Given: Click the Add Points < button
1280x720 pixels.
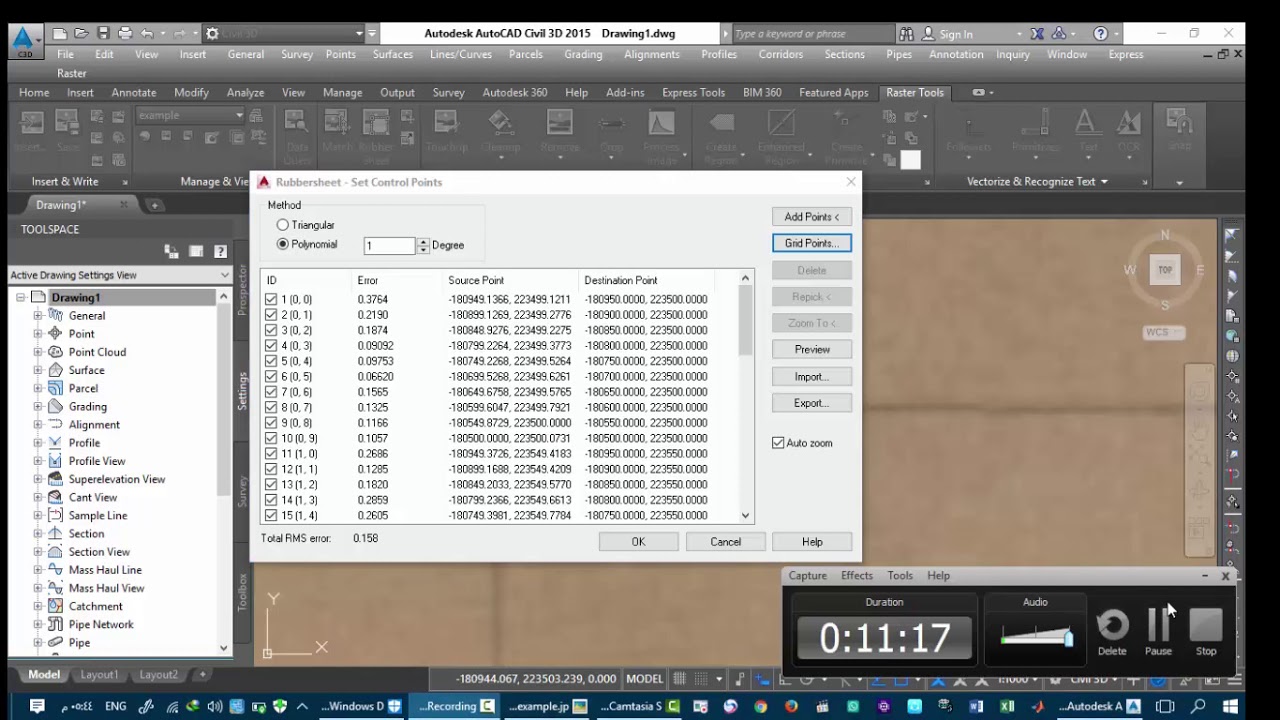Looking at the screenshot, I should click(811, 217).
